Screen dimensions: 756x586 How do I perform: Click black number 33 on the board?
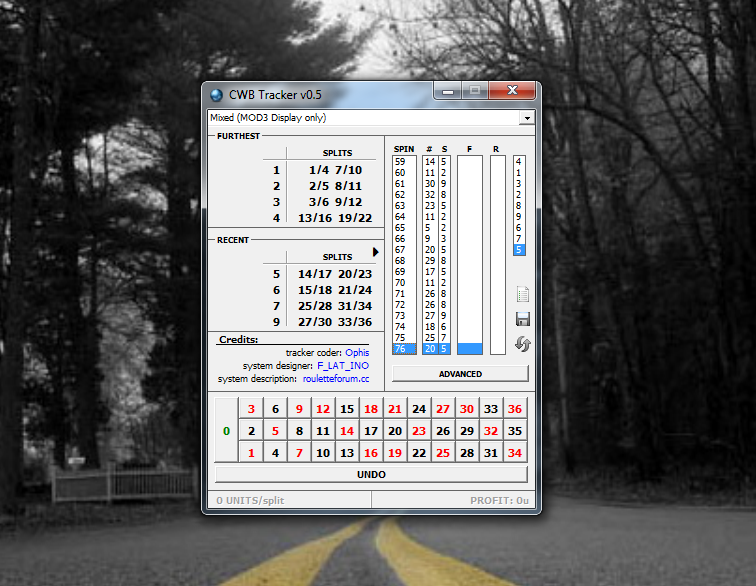(x=491, y=409)
